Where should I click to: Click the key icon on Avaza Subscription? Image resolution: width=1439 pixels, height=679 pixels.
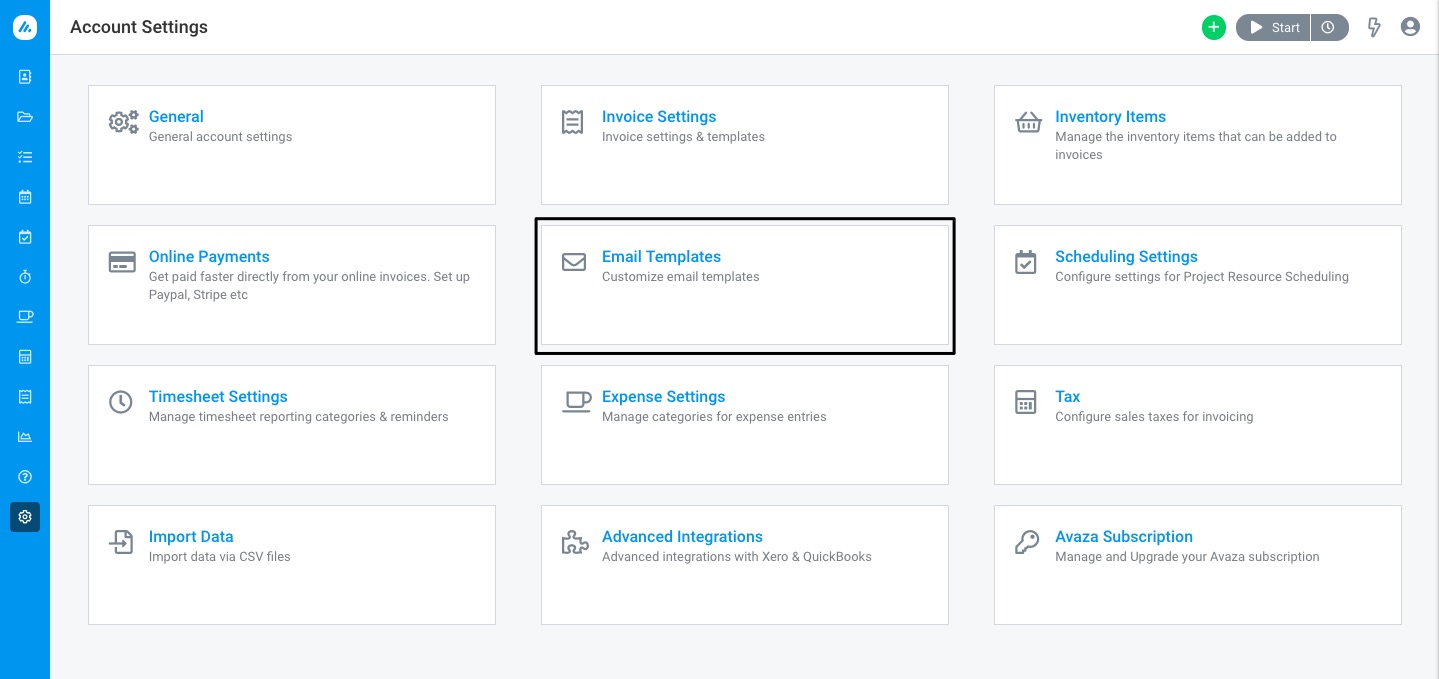click(1027, 542)
